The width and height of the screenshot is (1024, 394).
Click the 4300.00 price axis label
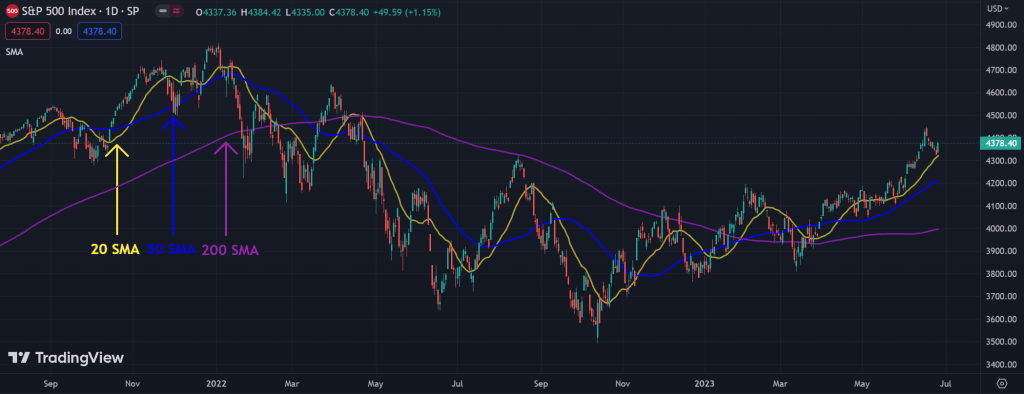click(x=1000, y=161)
